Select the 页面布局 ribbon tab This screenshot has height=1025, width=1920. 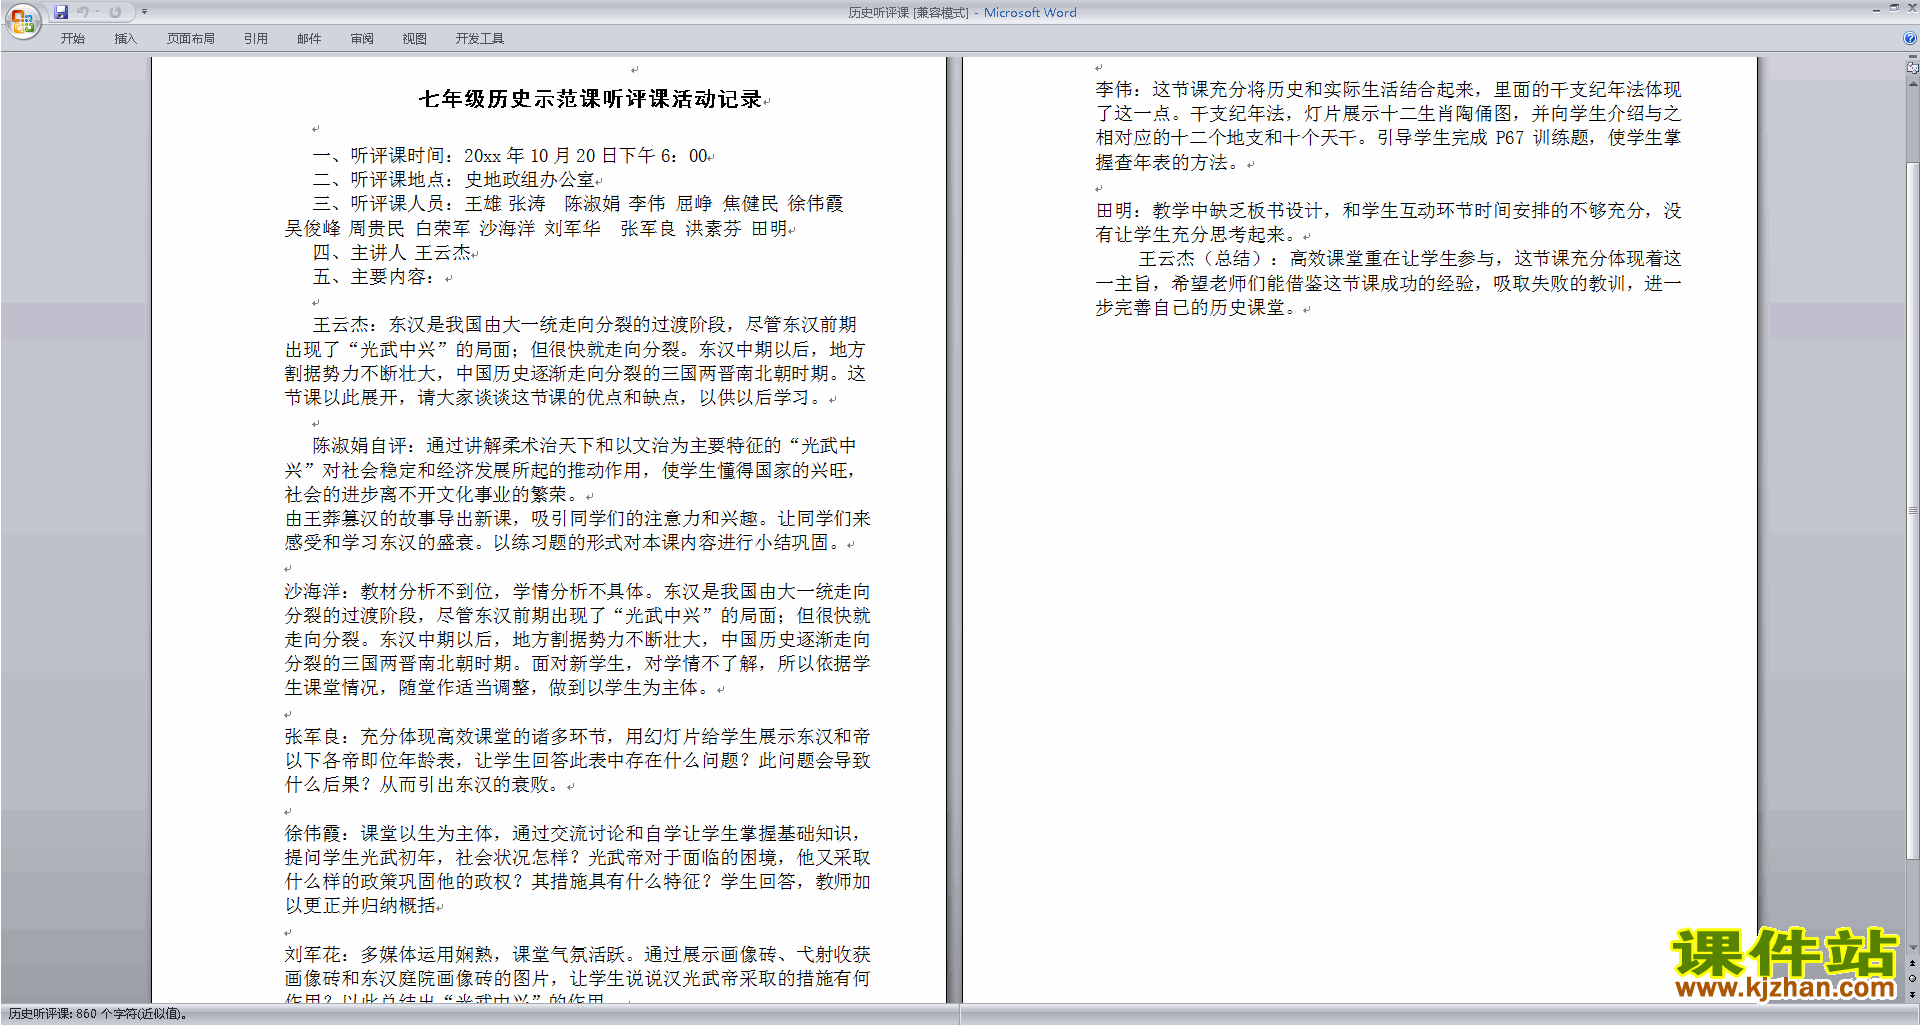191,39
